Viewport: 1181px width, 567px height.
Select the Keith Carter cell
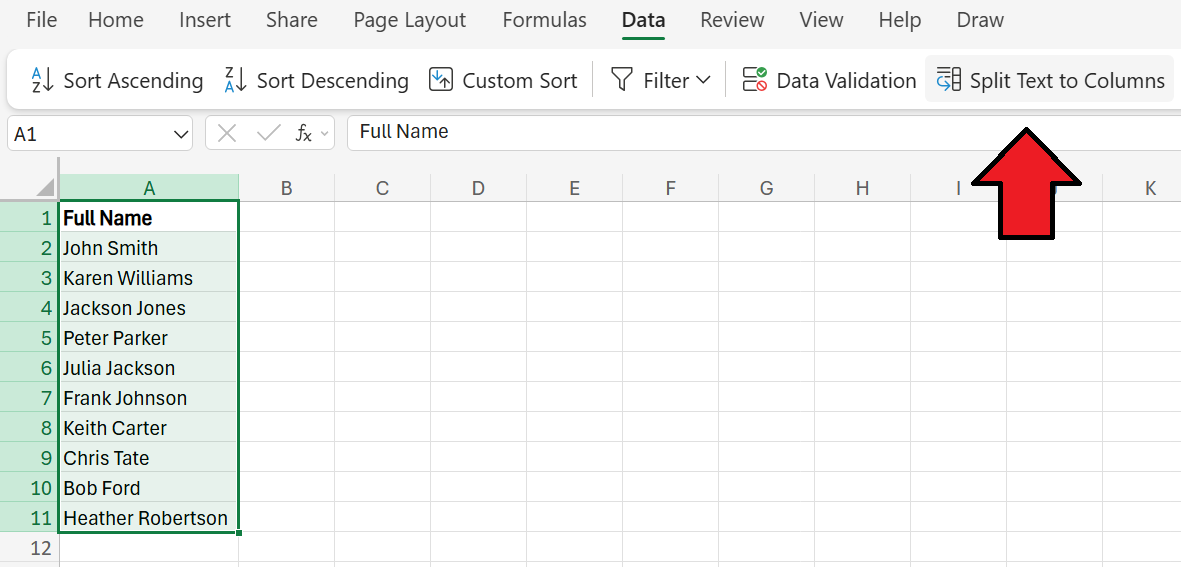(149, 428)
